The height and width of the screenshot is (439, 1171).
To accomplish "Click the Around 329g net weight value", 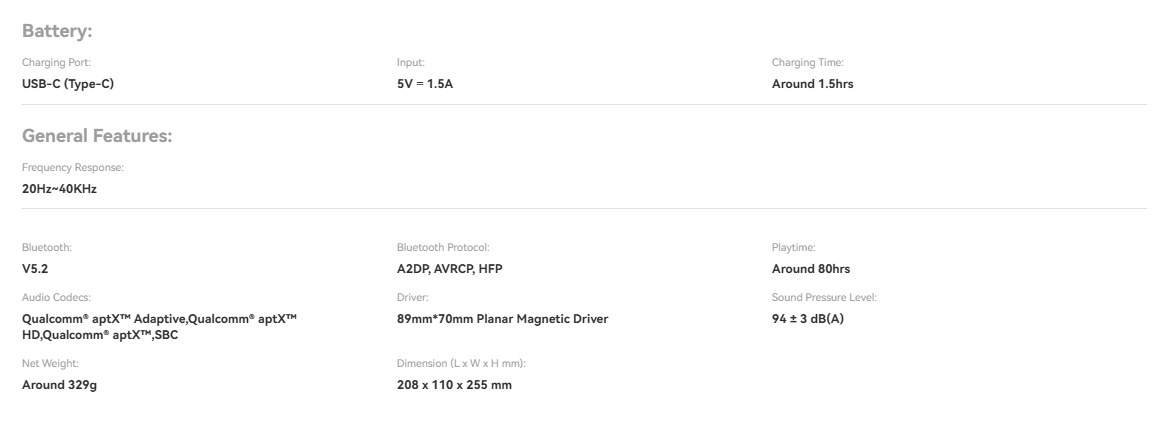I will click(59, 385).
